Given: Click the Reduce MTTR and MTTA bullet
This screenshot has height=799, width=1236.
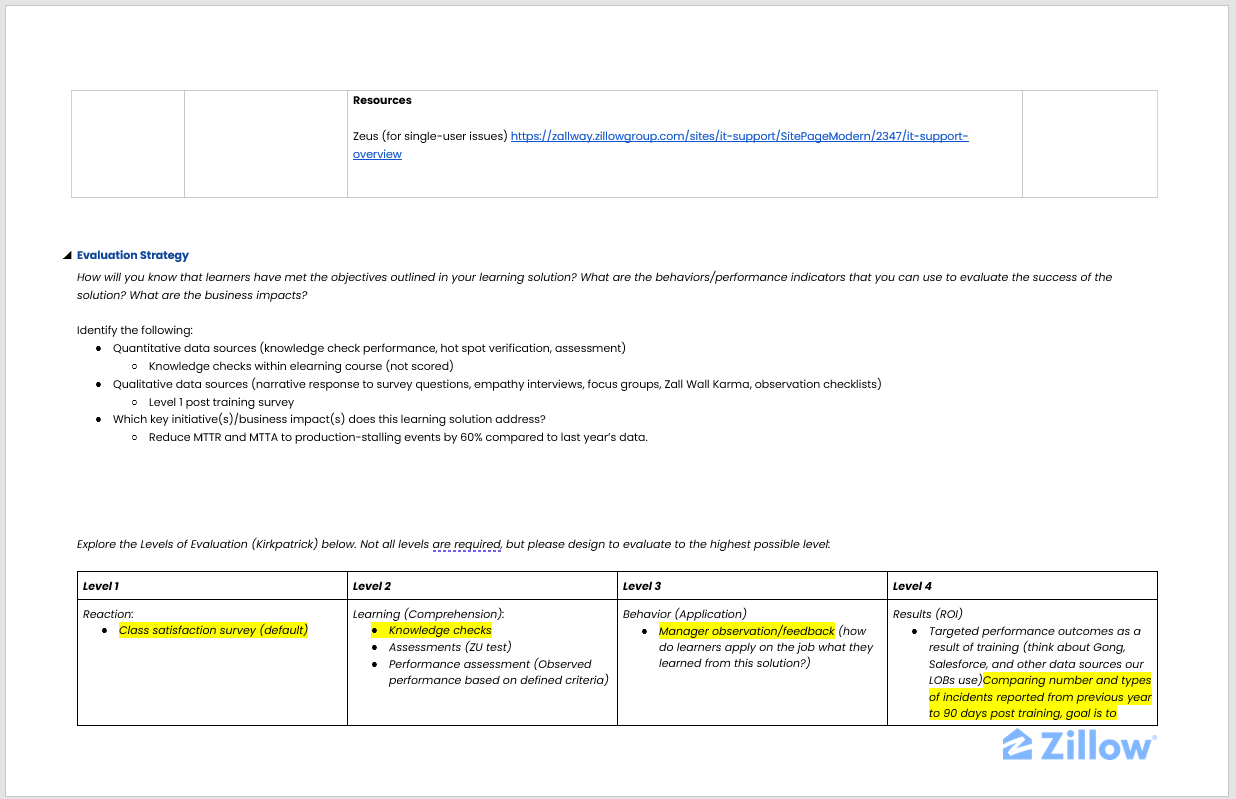Looking at the screenshot, I should pos(398,438).
